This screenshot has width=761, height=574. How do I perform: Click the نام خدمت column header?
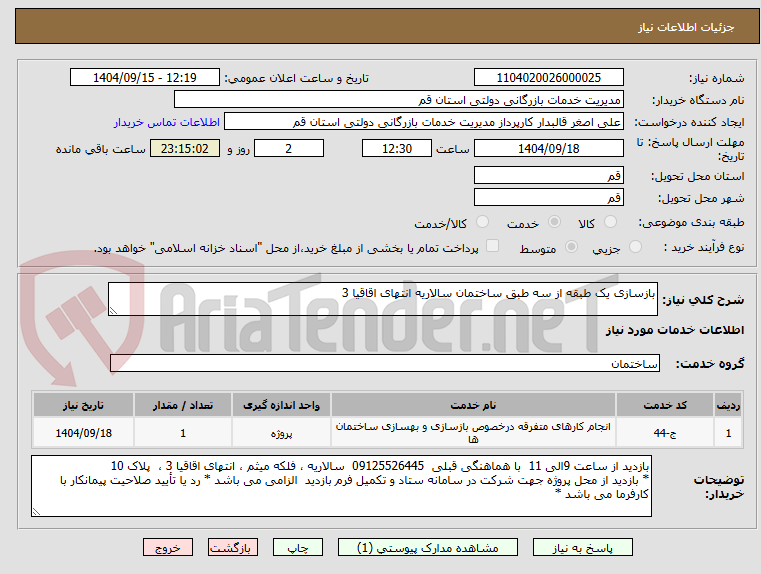(473, 405)
